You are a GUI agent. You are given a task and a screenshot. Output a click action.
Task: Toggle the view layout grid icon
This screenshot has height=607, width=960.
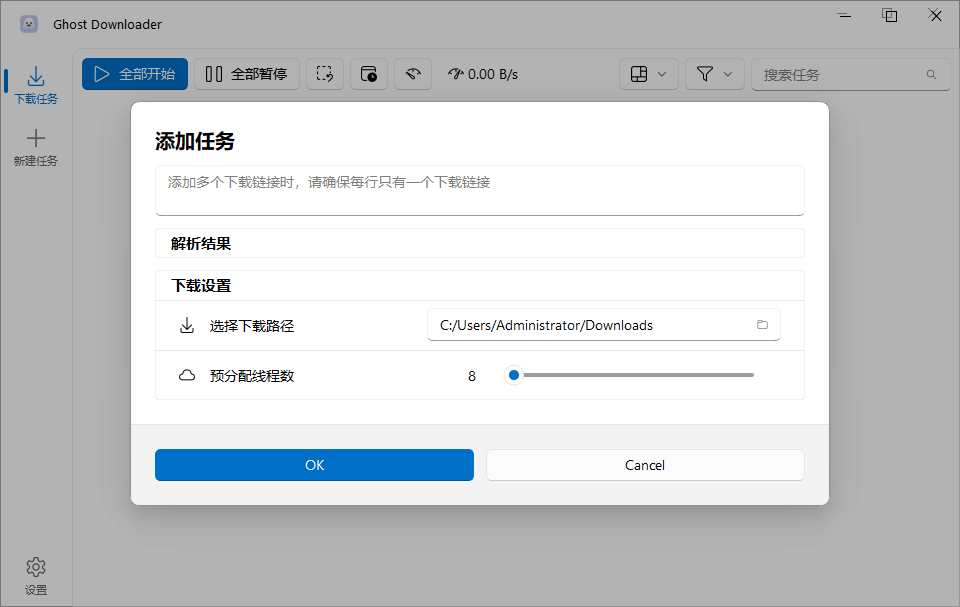click(640, 73)
